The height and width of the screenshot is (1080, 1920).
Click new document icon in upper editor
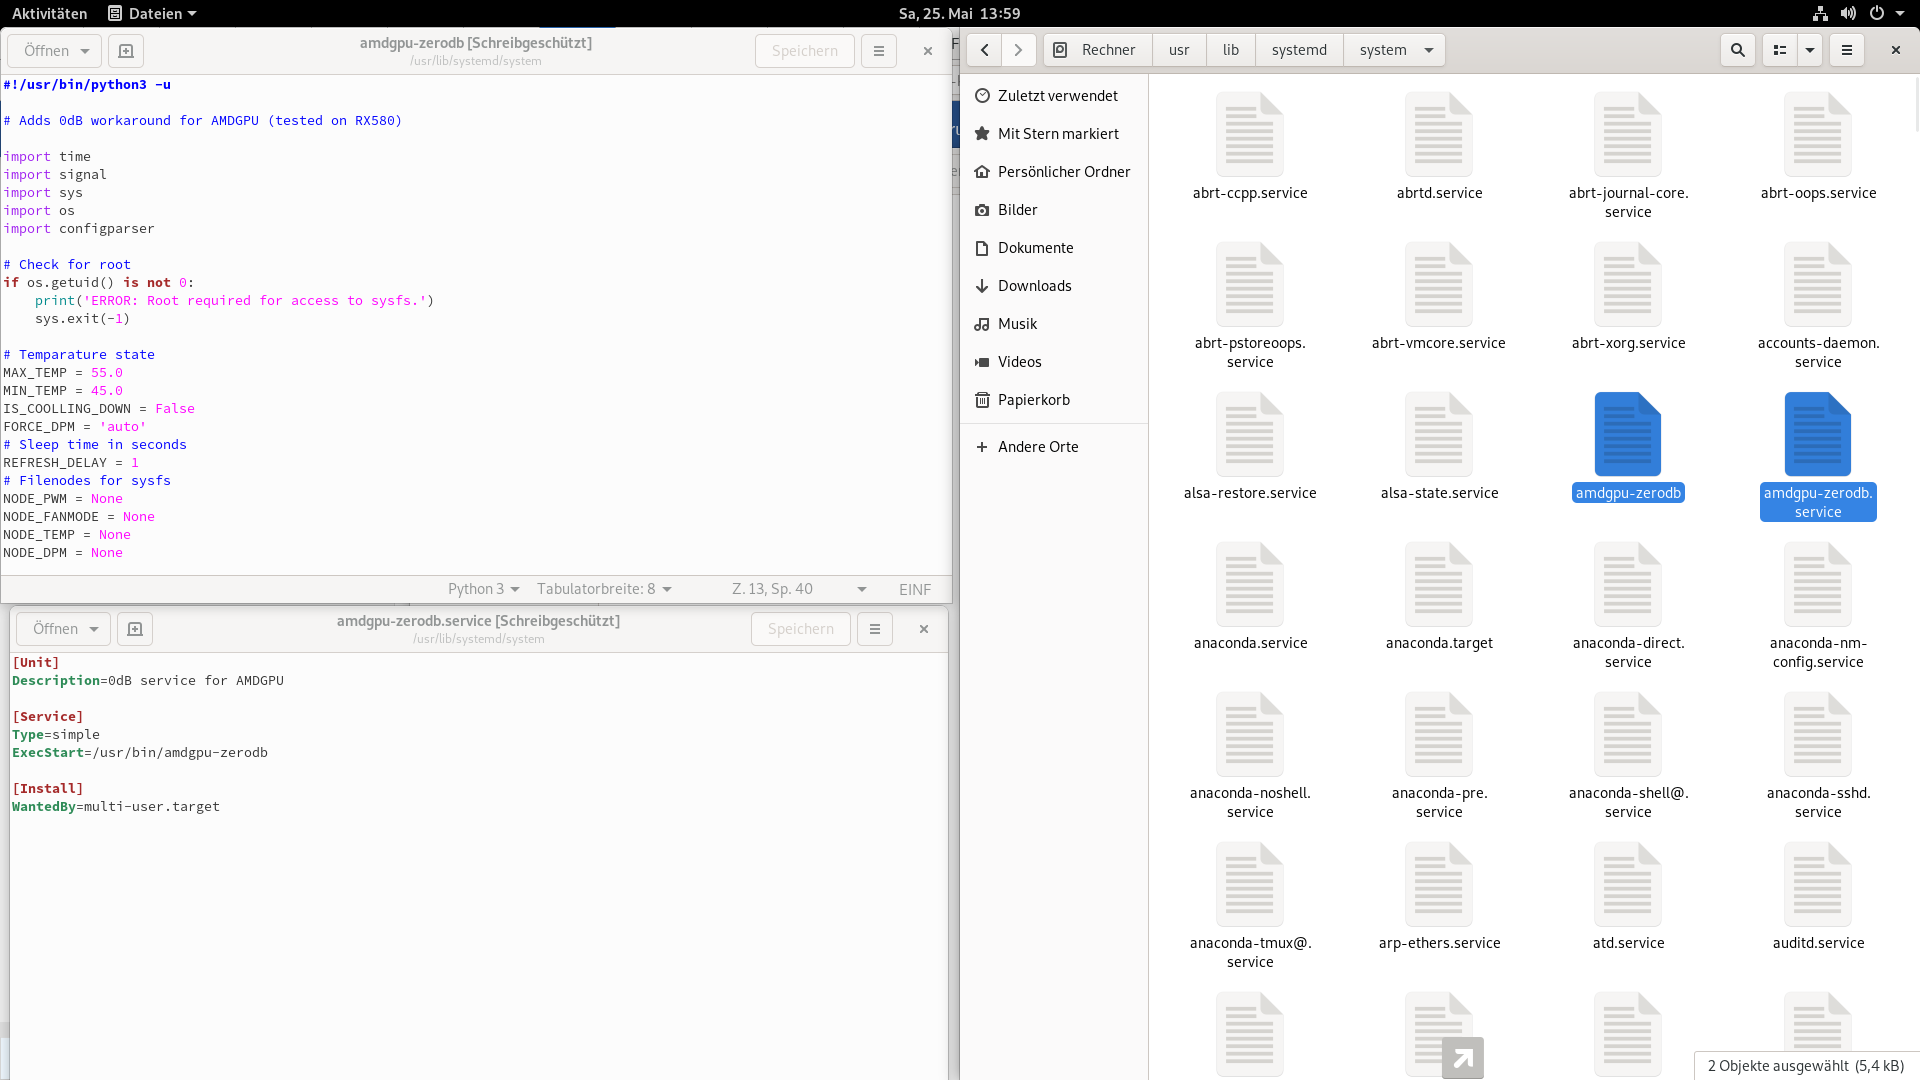pos(126,51)
